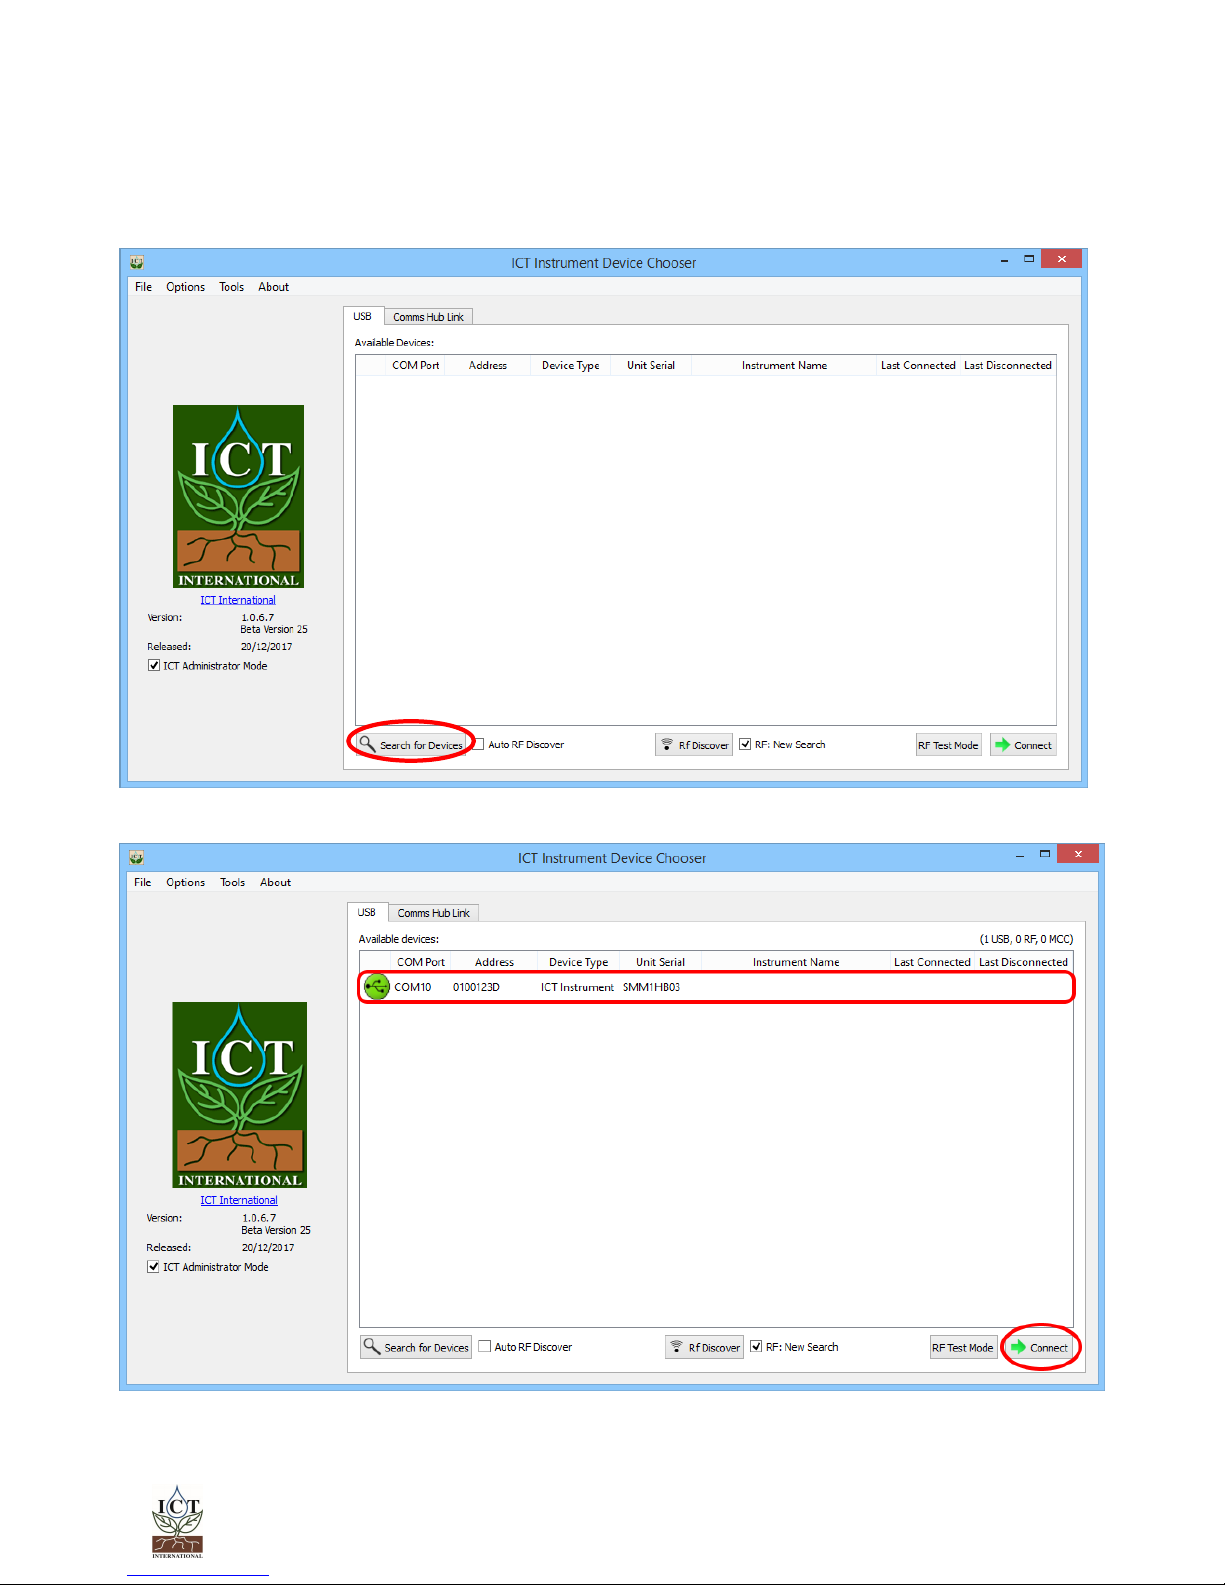
Task: Click app icon in lower window title bar
Action: (x=137, y=857)
